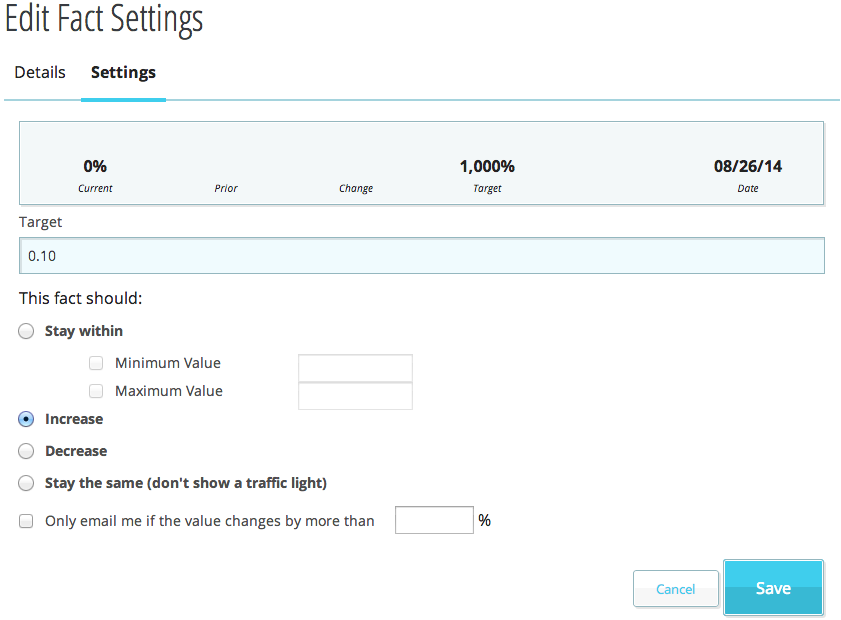This screenshot has width=841, height=620.
Task: Focus the Maximum Value text box
Action: [355, 396]
